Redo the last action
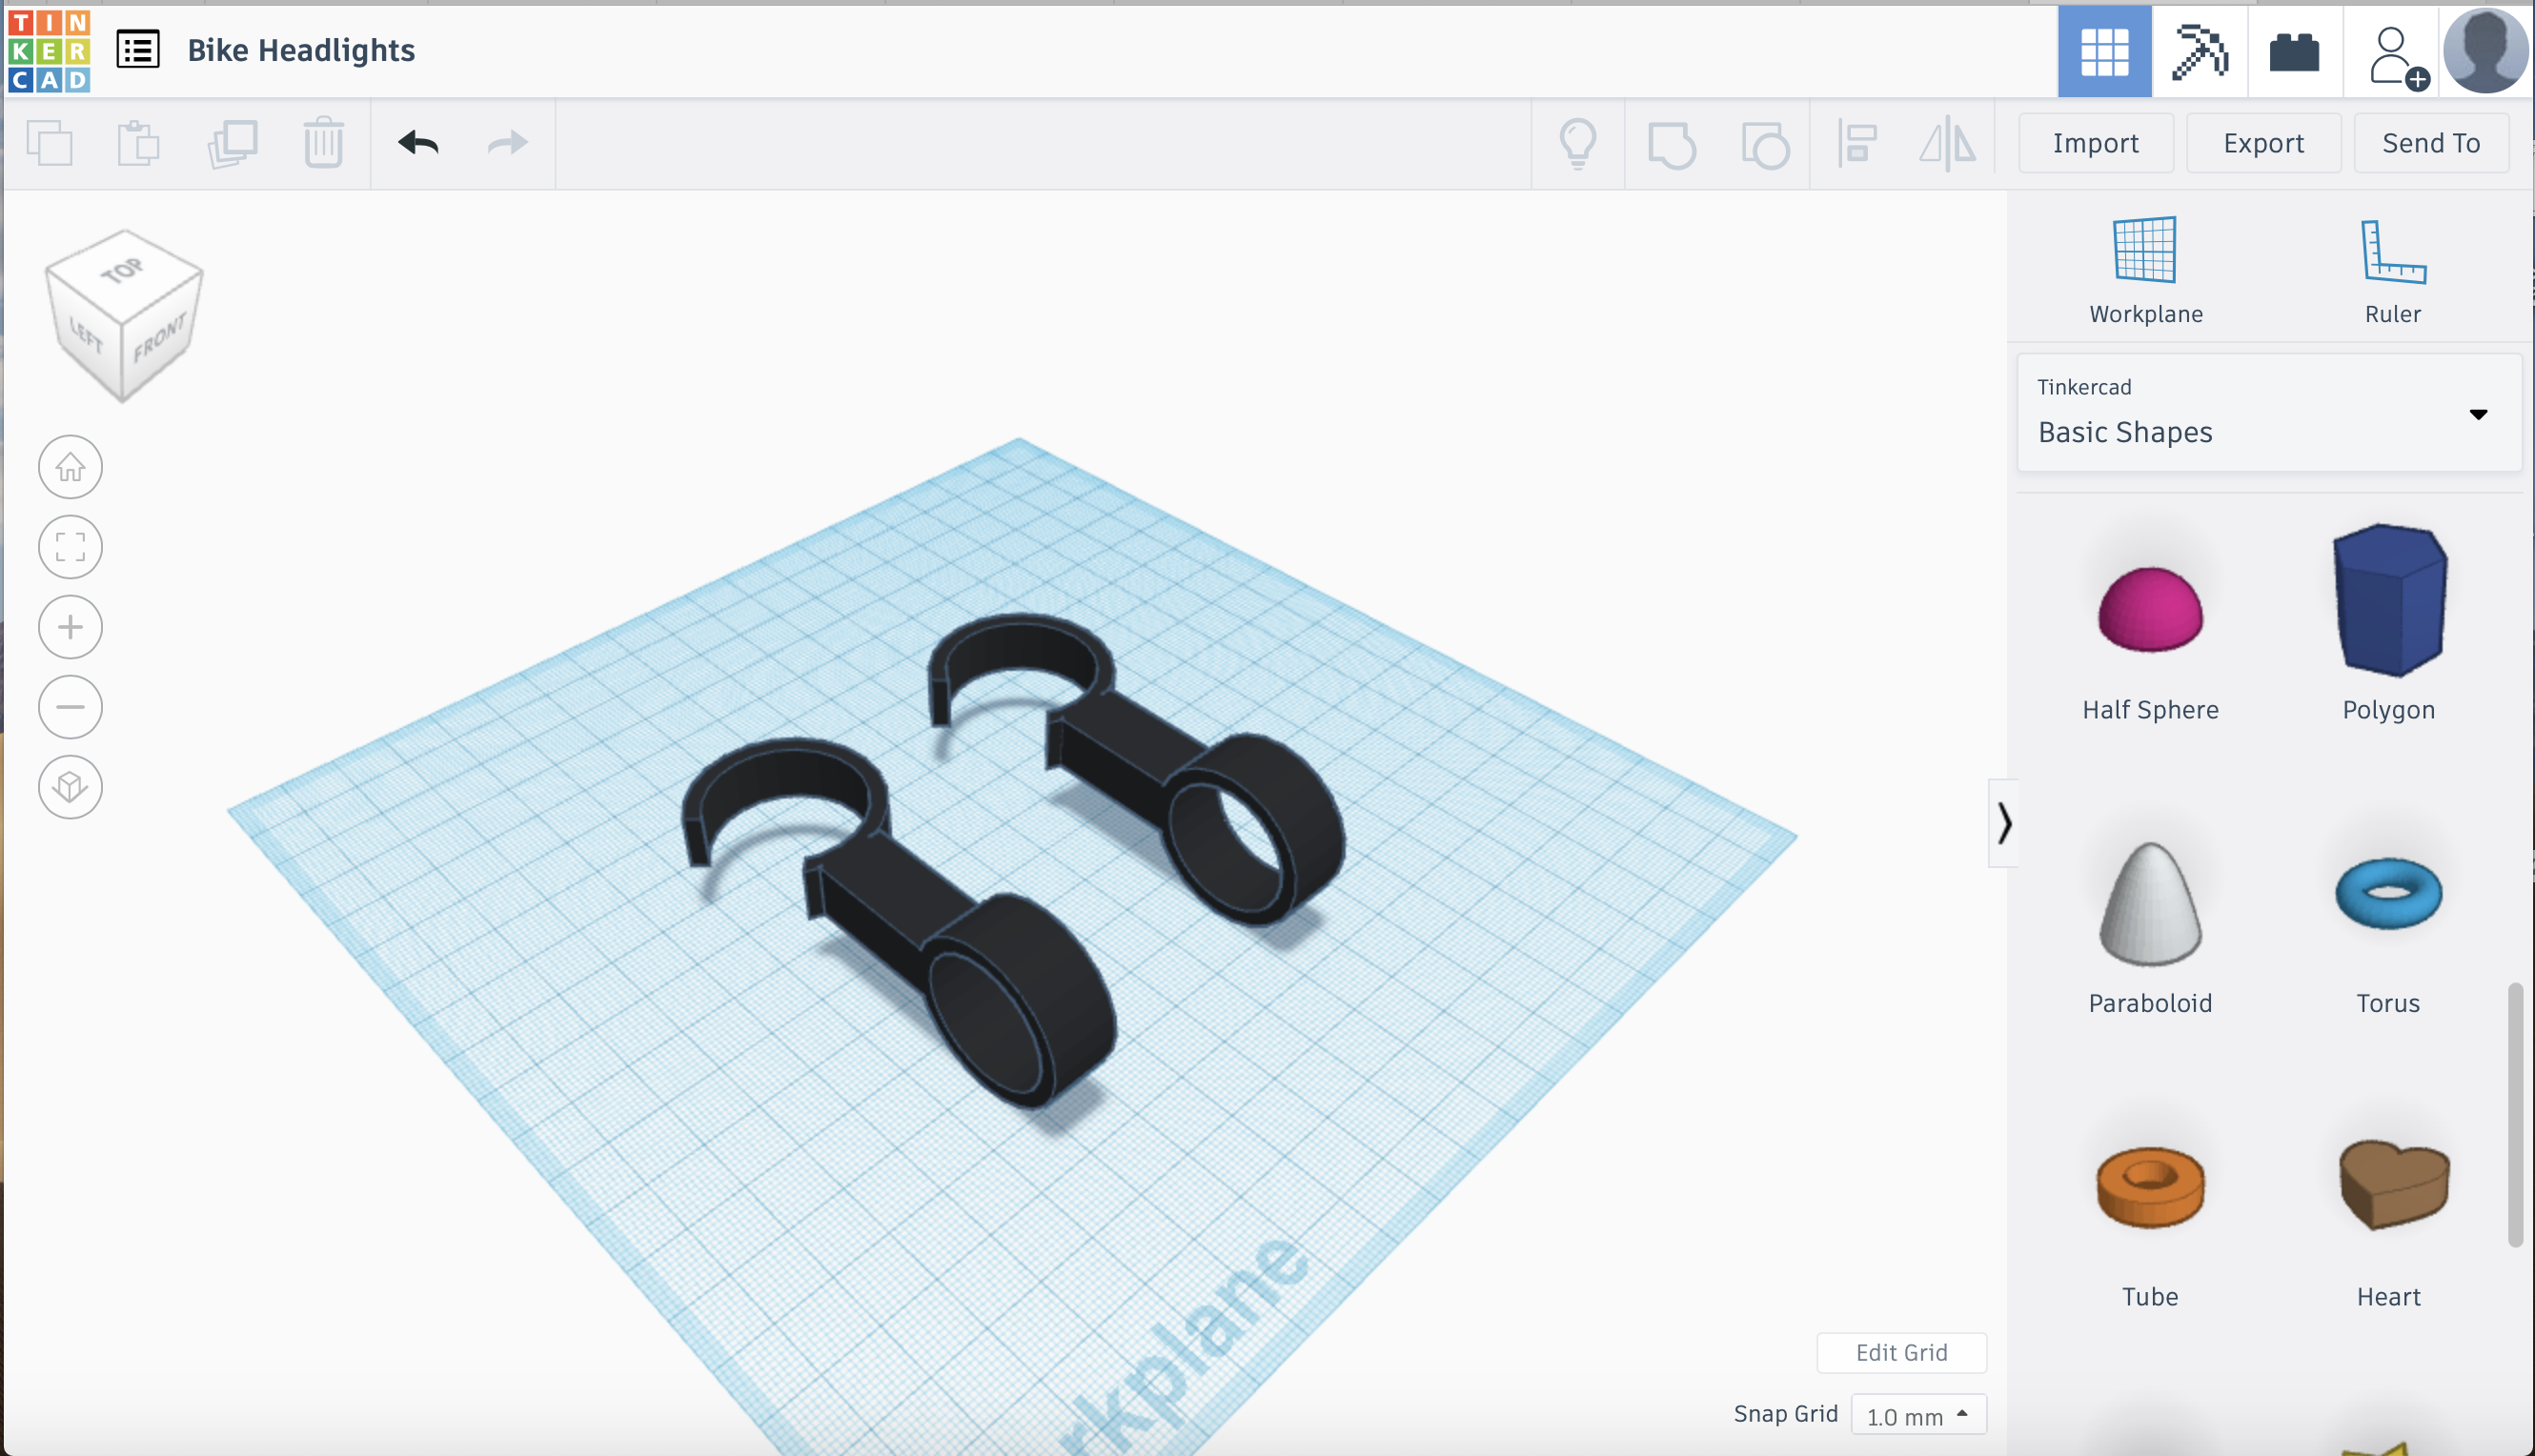Viewport: 2535px width, 1456px height. click(x=507, y=143)
